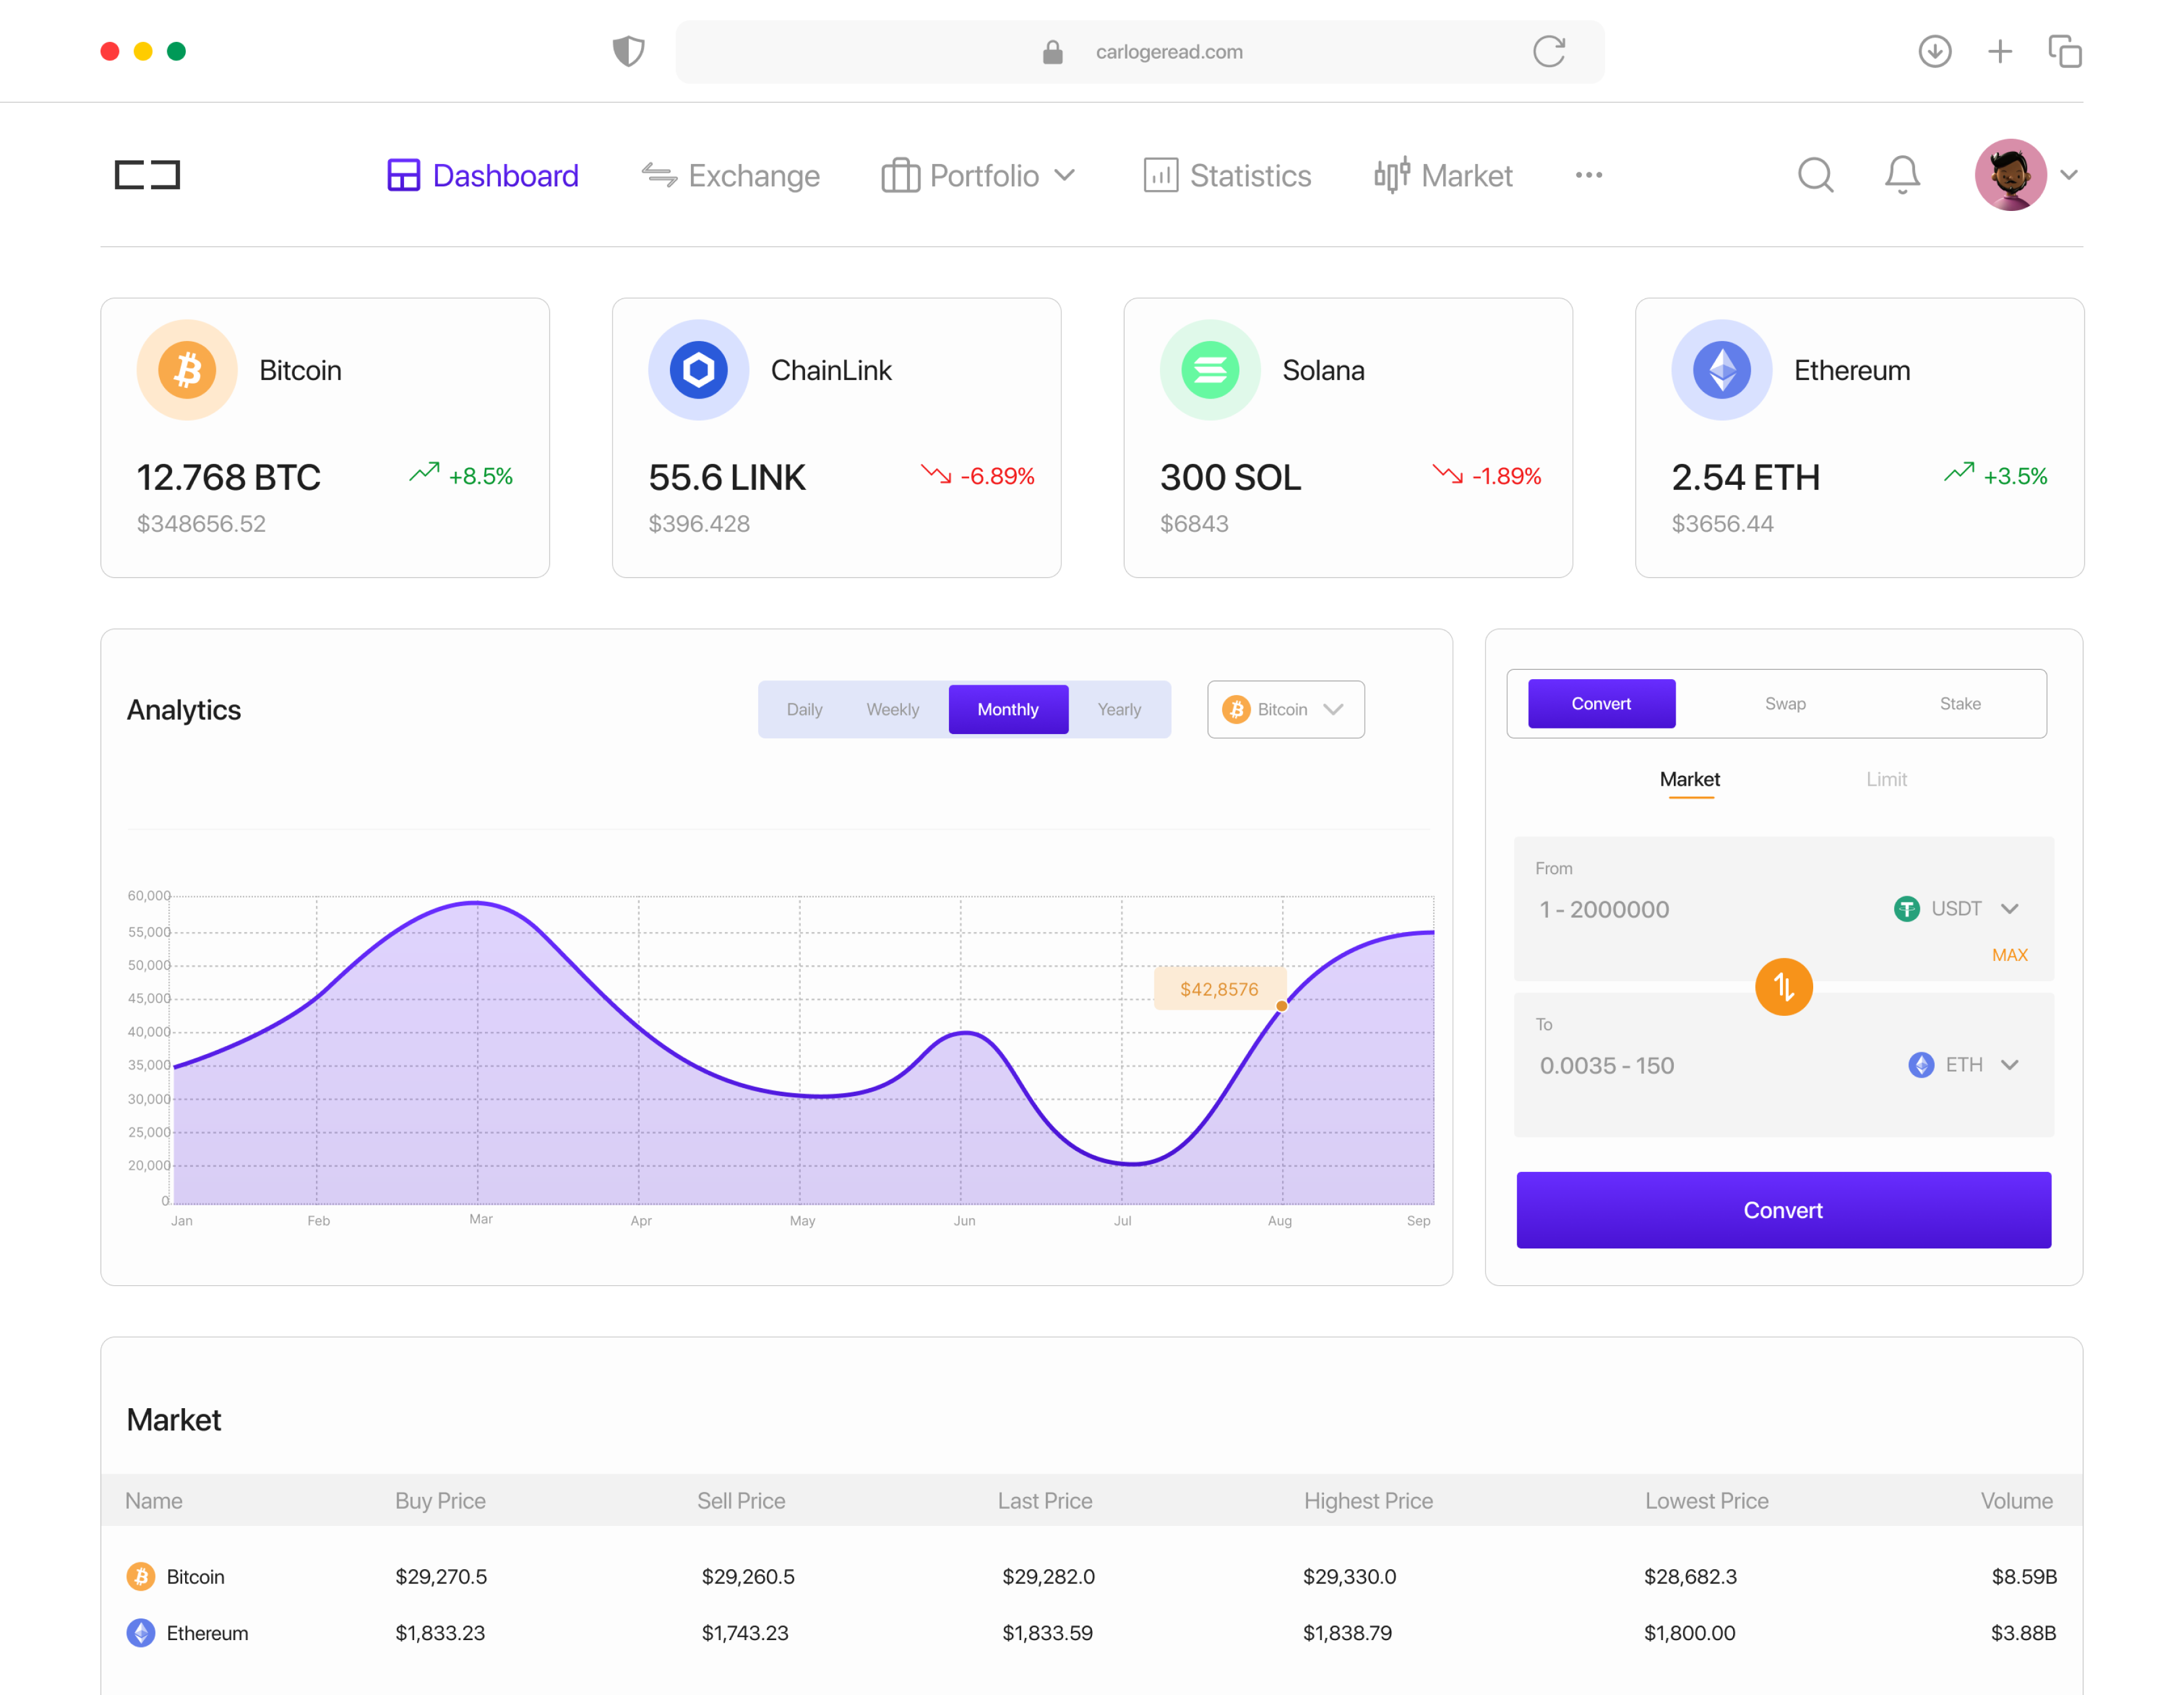The image size is (2184, 1695).
Task: Click MAX to use full balance
Action: tap(2009, 954)
